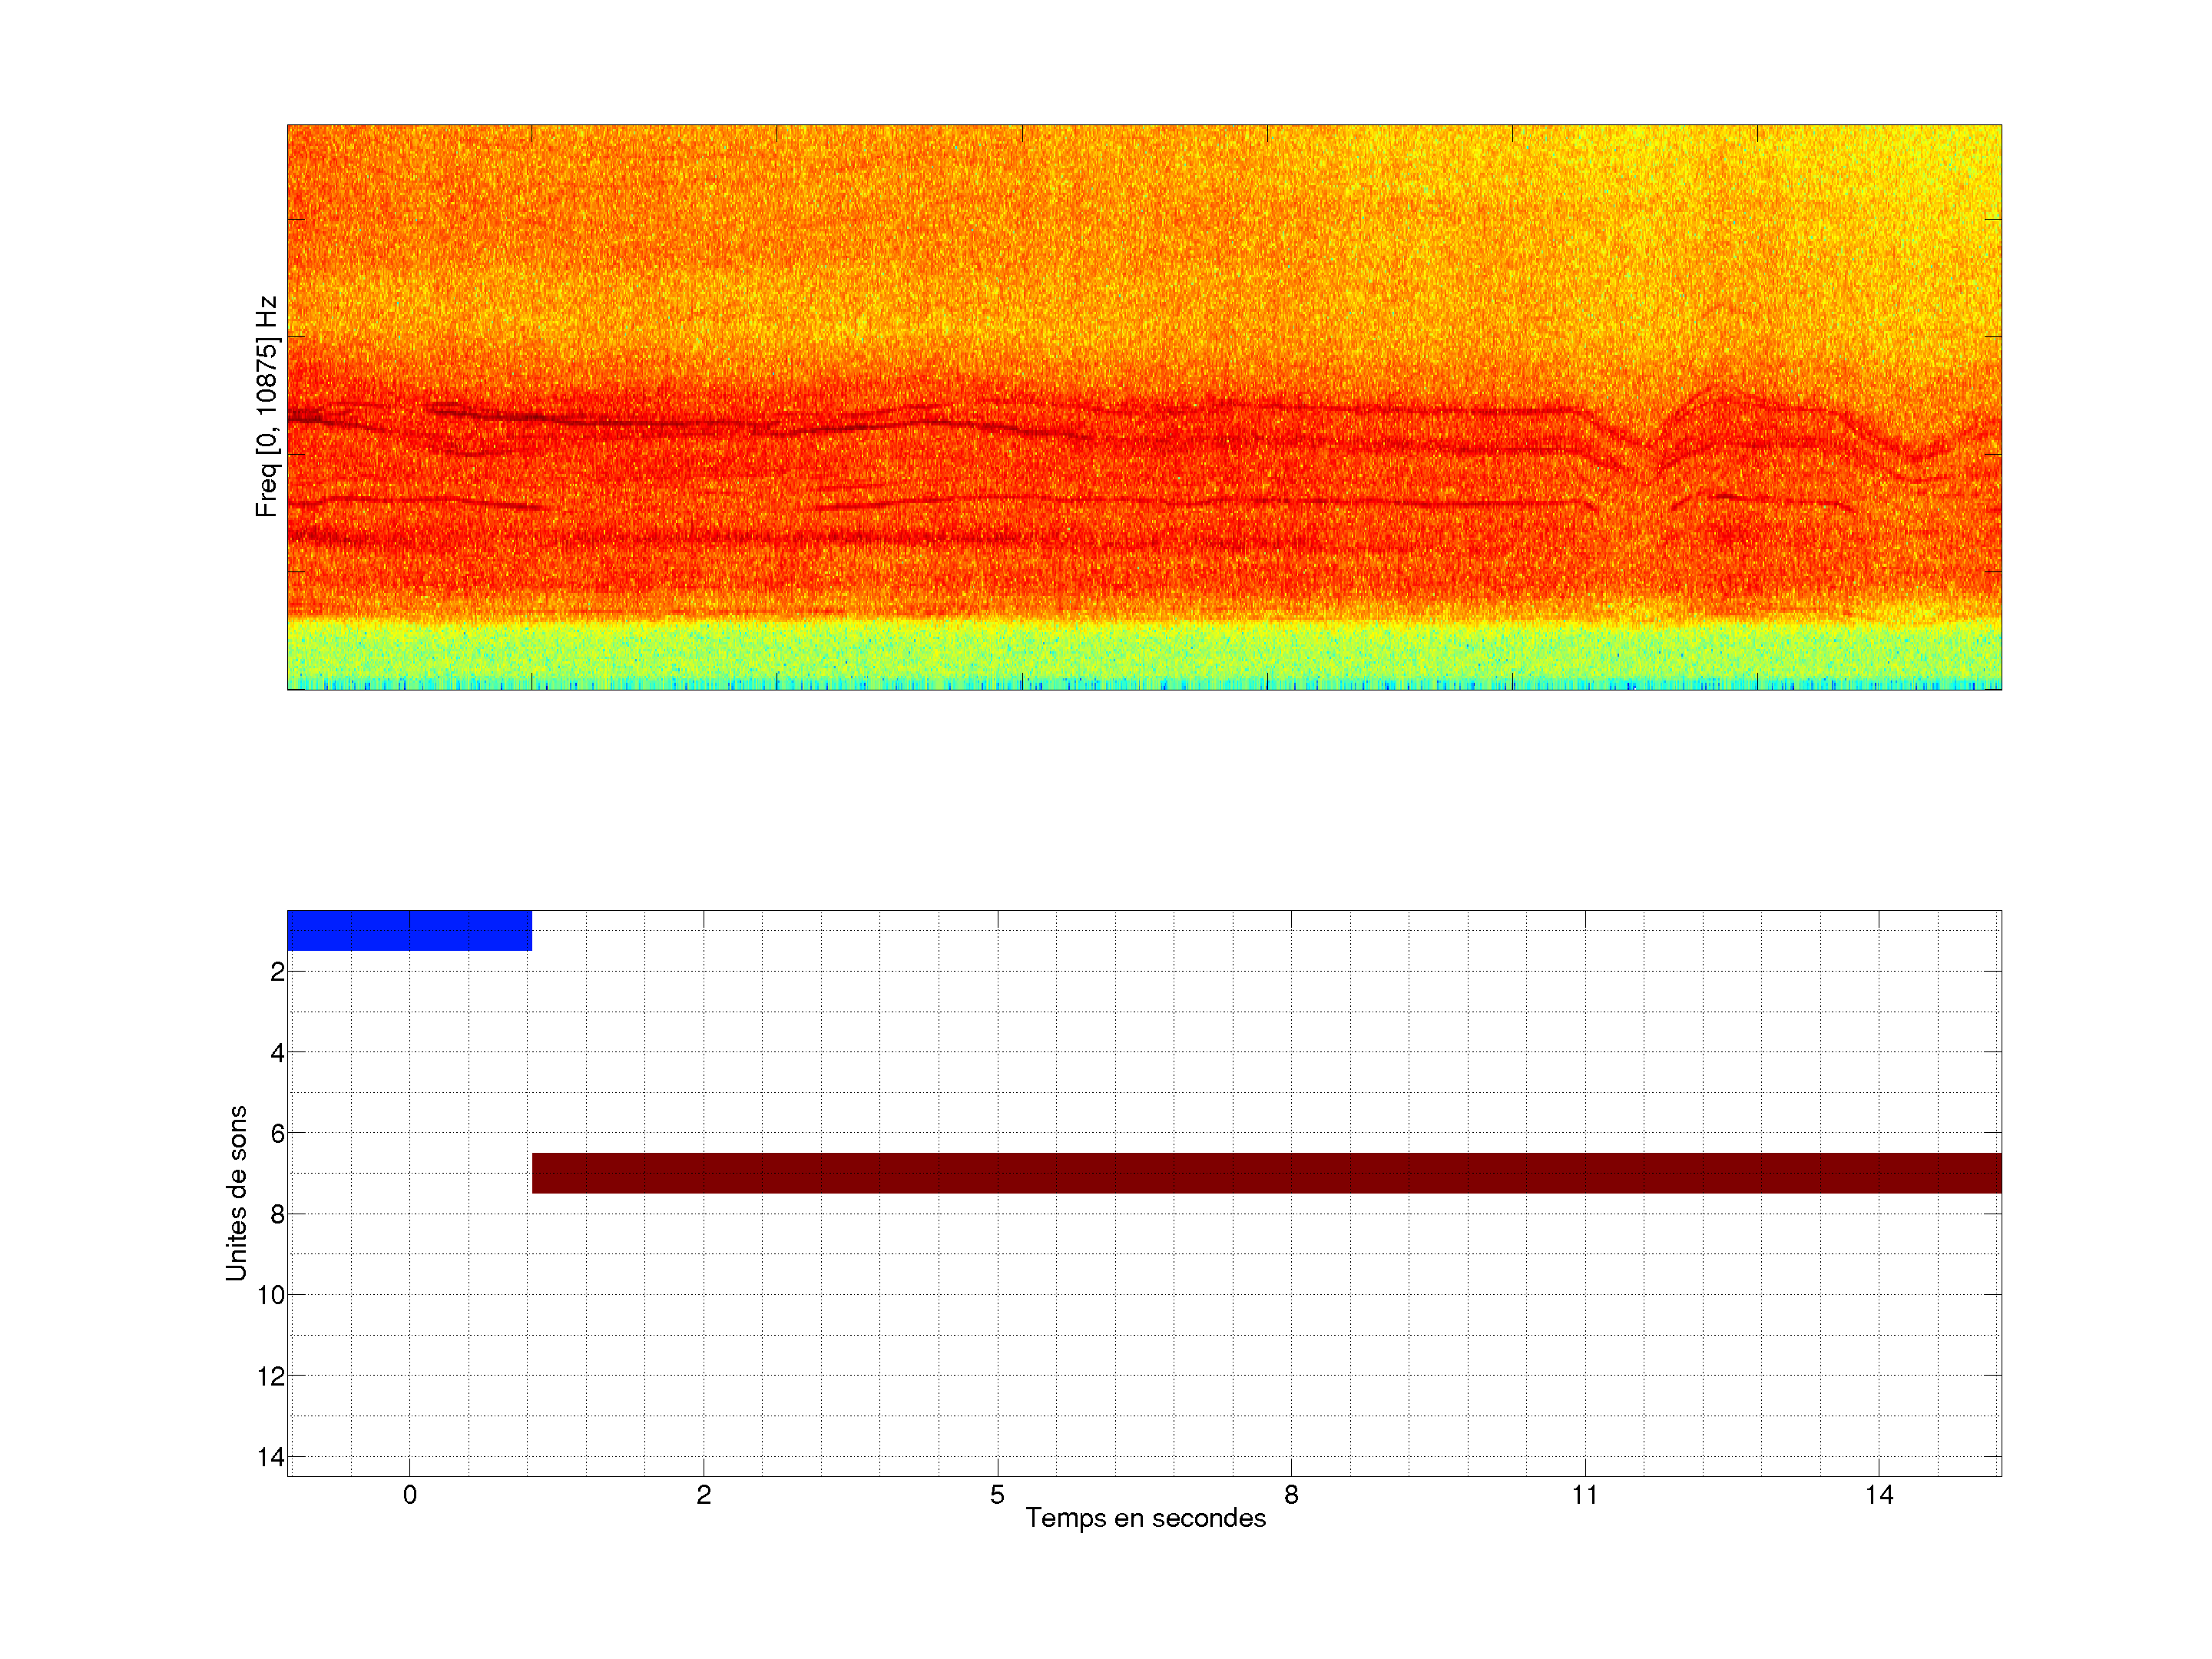Click y-axis tick label 10

tap(271, 1296)
